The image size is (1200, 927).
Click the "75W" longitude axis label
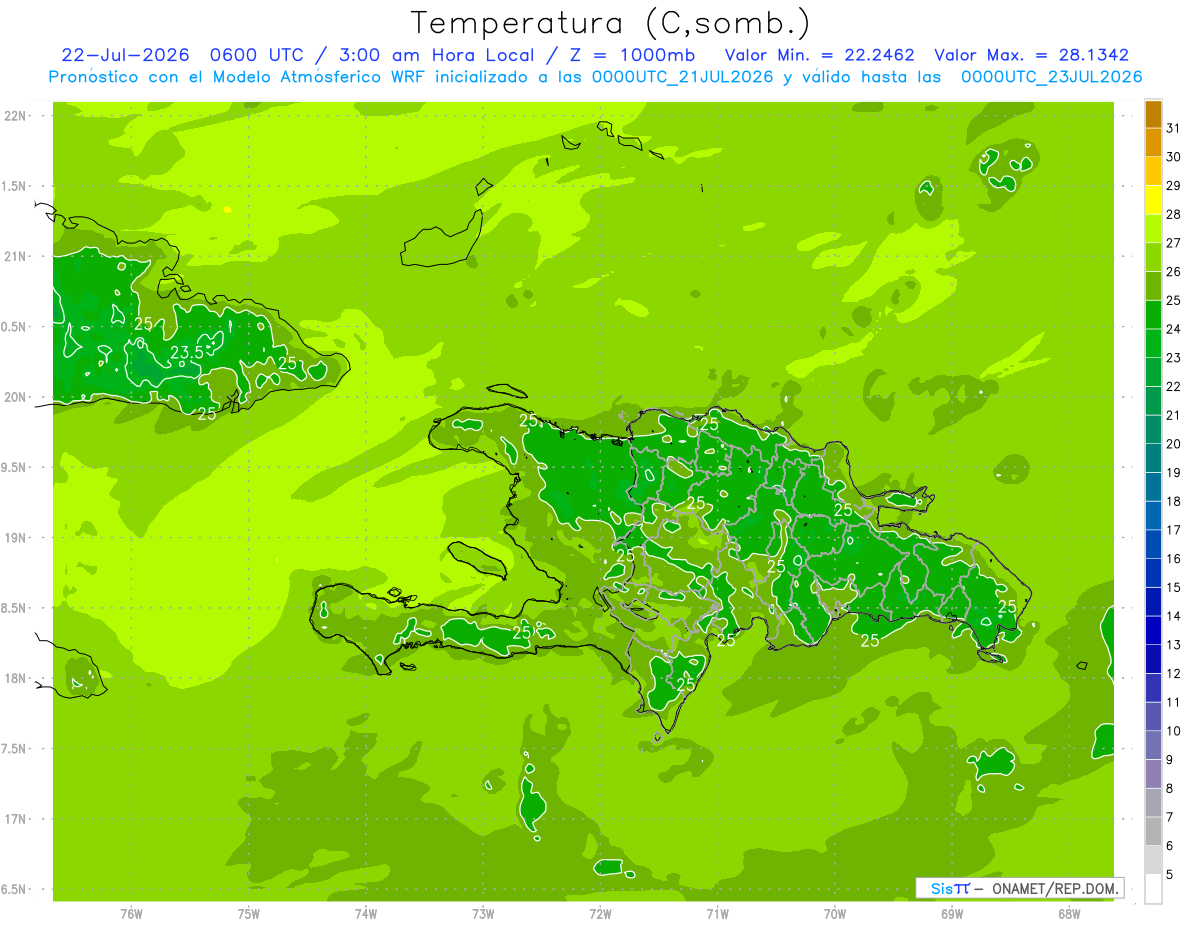point(248,913)
